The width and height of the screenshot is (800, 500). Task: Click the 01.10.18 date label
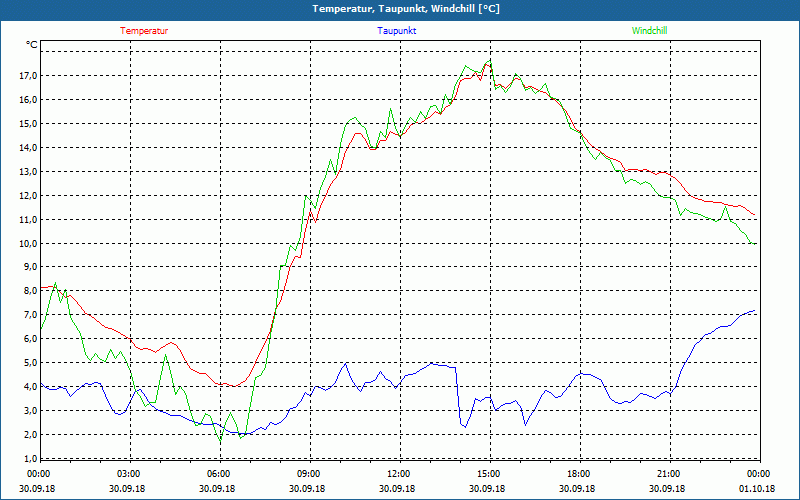(x=757, y=488)
